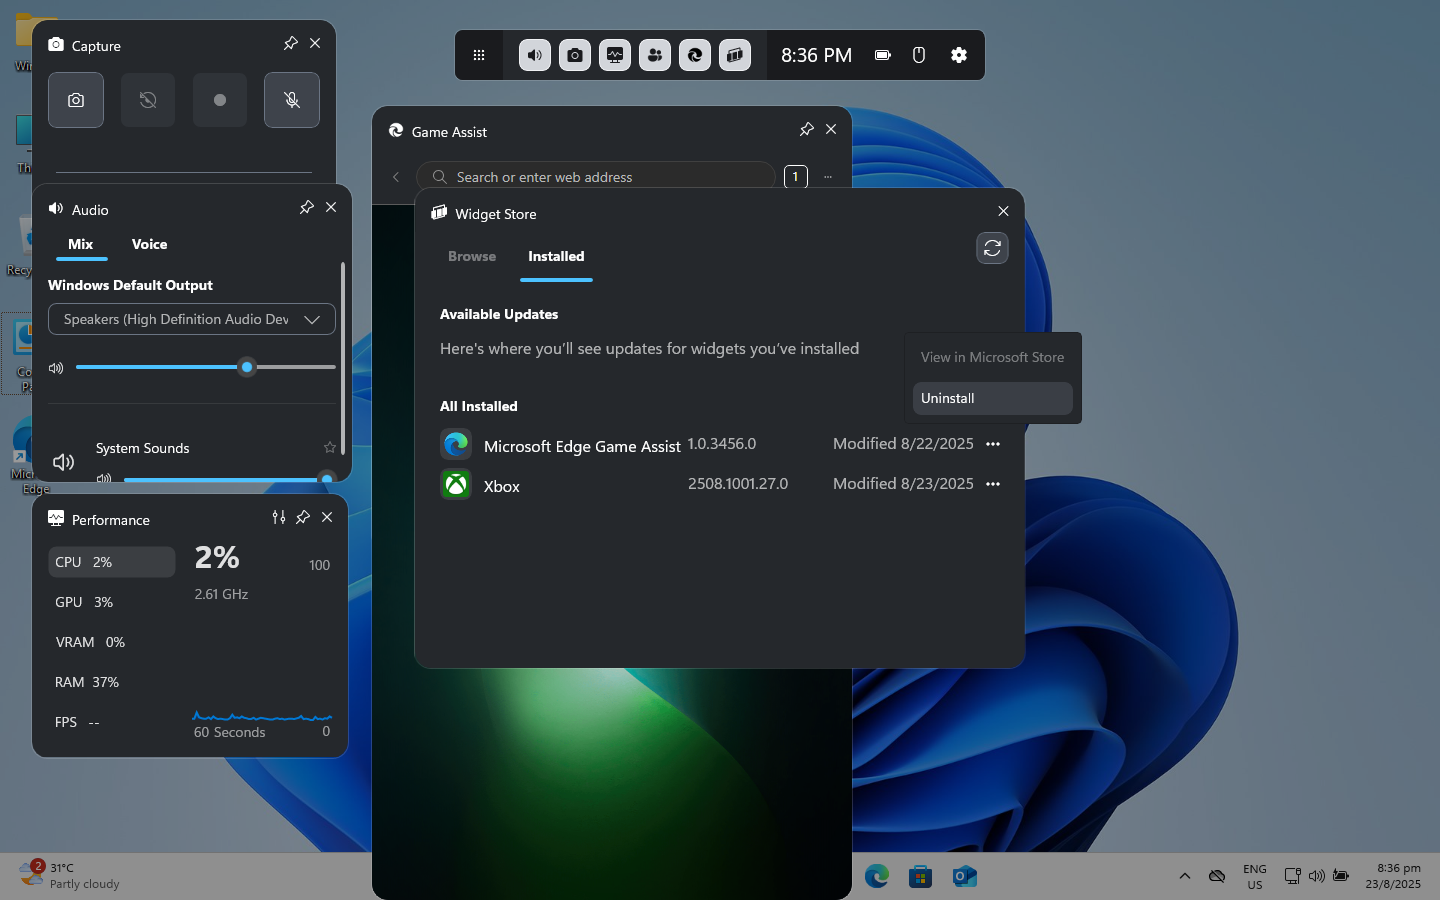Image resolution: width=1440 pixels, height=900 pixels.
Task: Toggle the Edge Game Assist widget from Game Bar
Action: (695, 55)
